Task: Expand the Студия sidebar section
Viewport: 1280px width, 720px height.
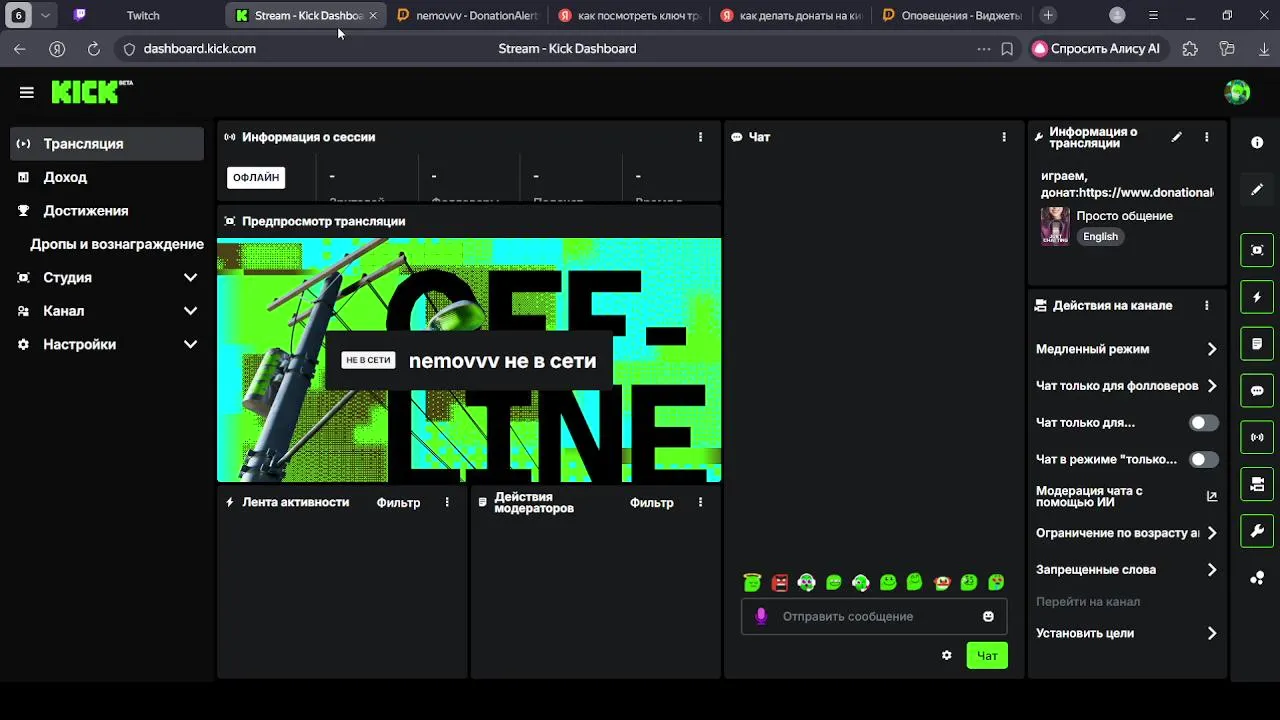Action: click(x=107, y=278)
